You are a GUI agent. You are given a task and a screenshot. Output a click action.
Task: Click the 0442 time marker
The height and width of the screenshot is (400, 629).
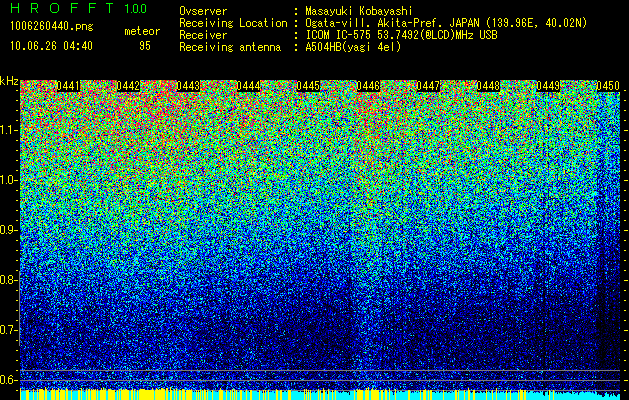click(128, 86)
